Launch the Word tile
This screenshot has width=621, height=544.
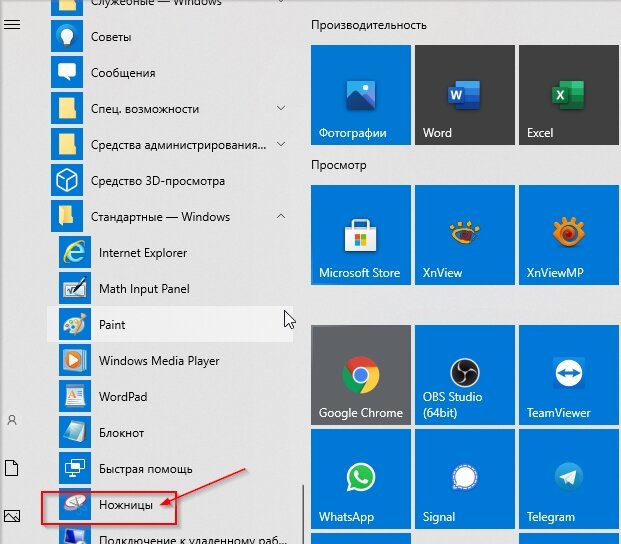[465, 95]
